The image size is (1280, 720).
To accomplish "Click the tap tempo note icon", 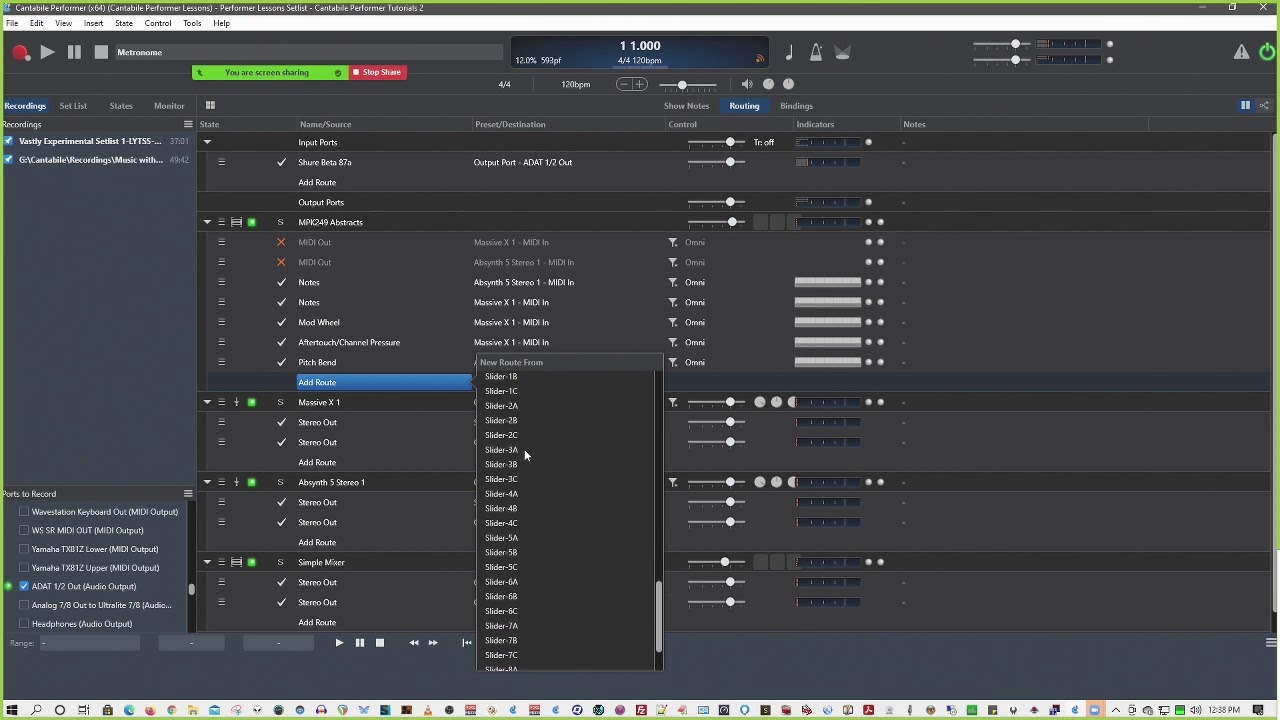I will pyautogui.click(x=789, y=53).
